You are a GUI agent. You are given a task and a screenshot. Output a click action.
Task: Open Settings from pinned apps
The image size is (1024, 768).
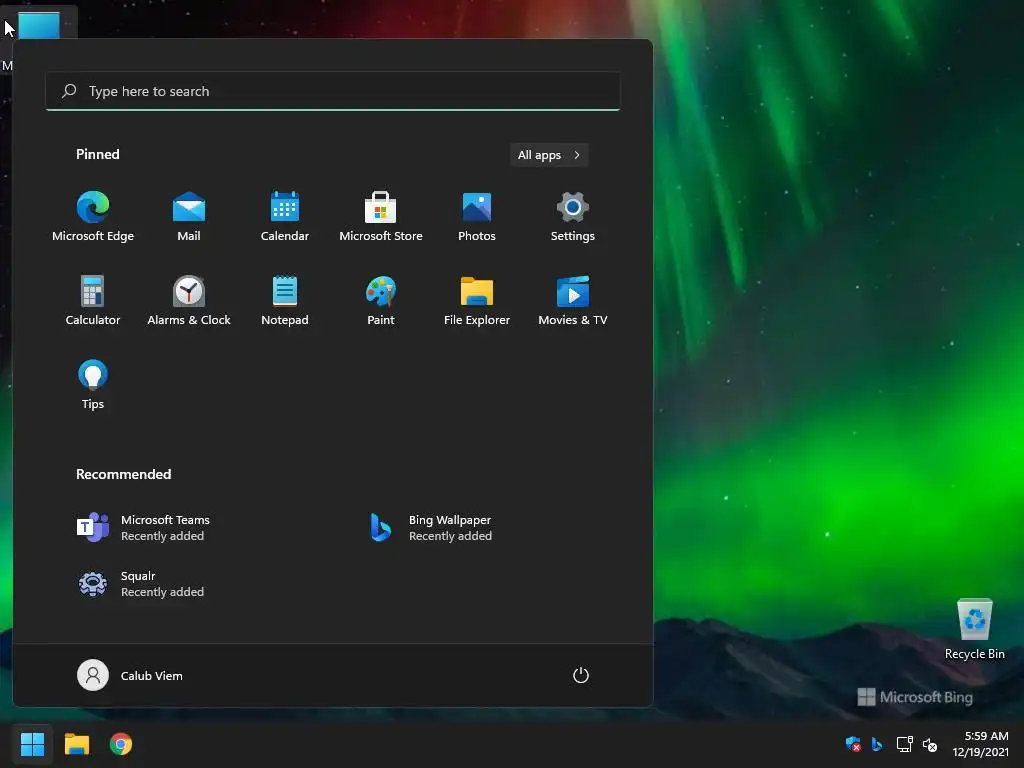pos(573,217)
